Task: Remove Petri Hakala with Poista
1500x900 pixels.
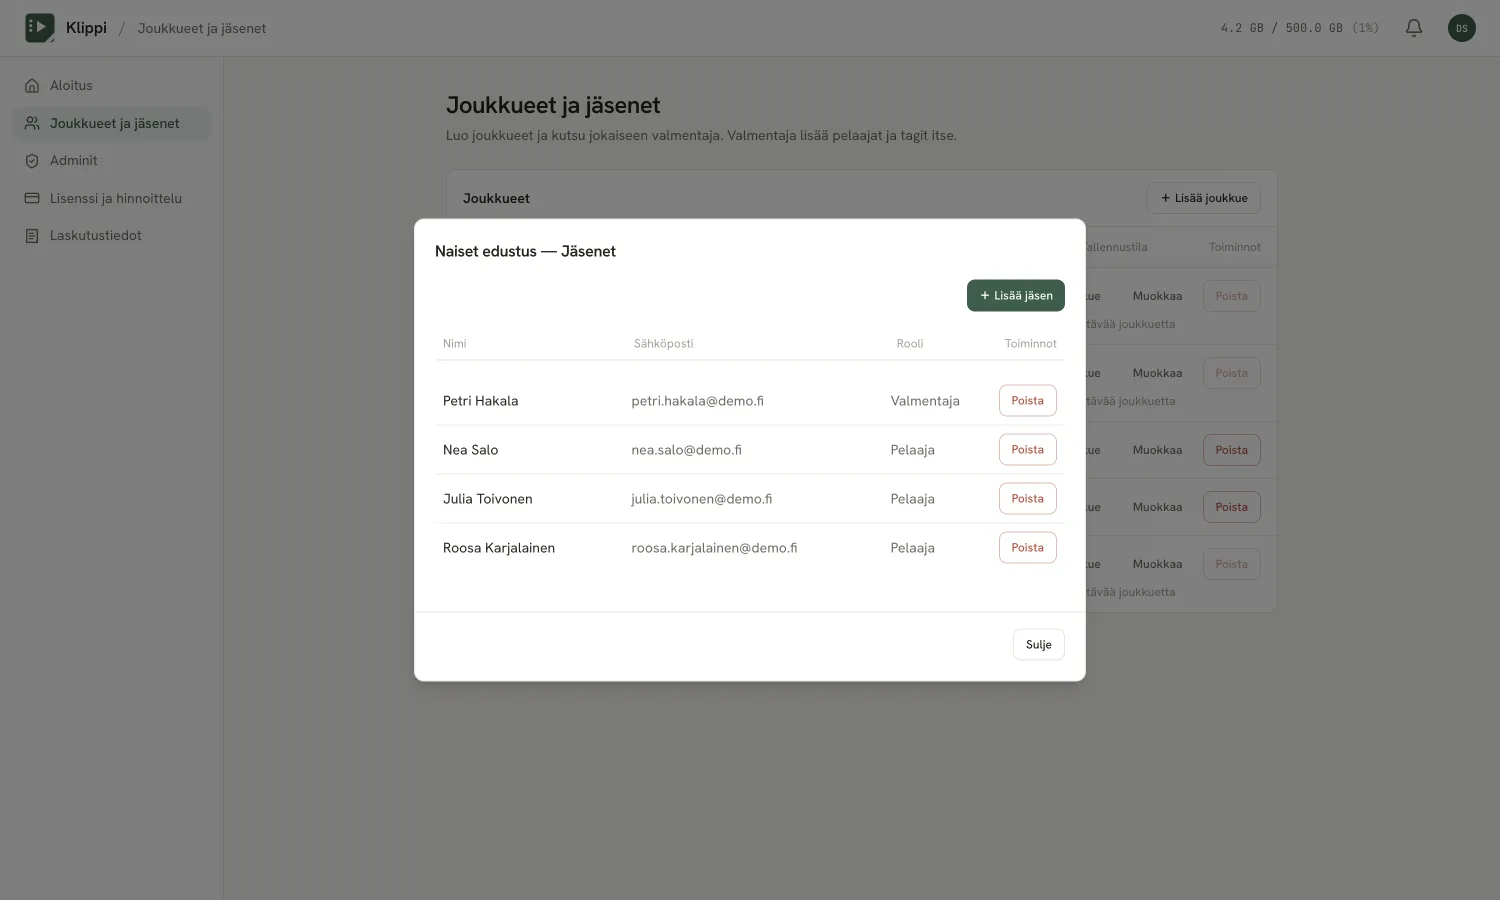Action: (x=1028, y=401)
